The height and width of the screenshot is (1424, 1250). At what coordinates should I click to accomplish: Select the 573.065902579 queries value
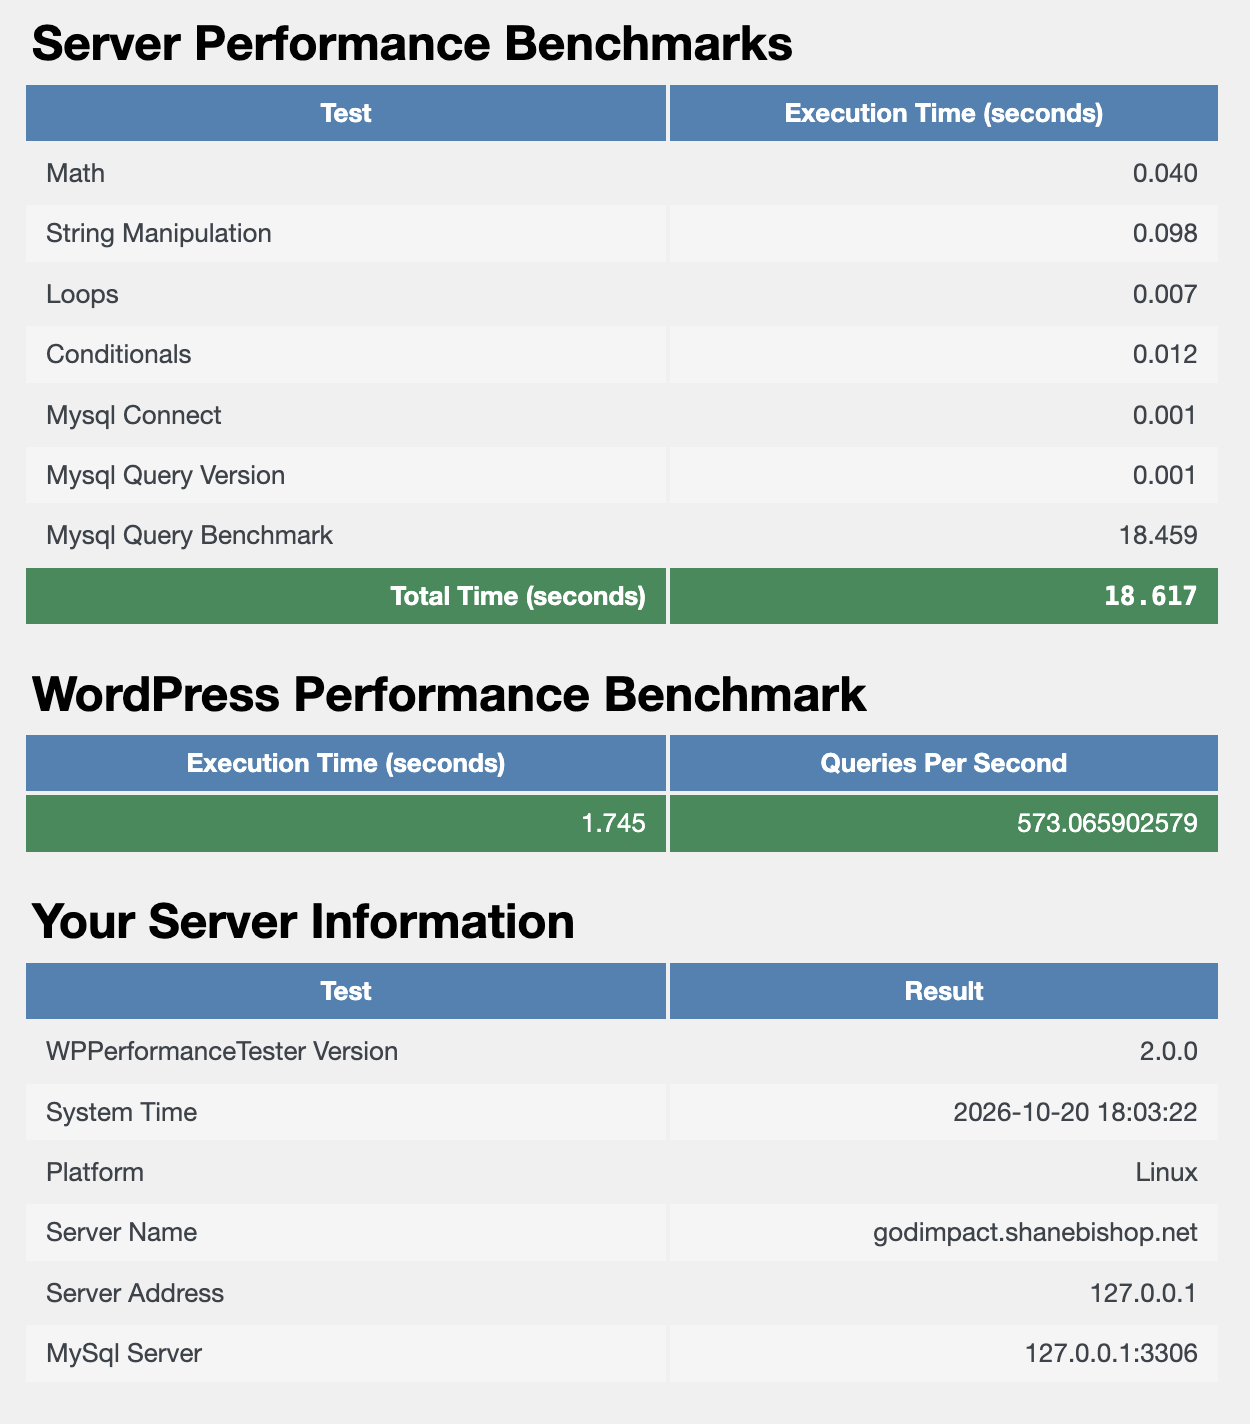point(1107,824)
